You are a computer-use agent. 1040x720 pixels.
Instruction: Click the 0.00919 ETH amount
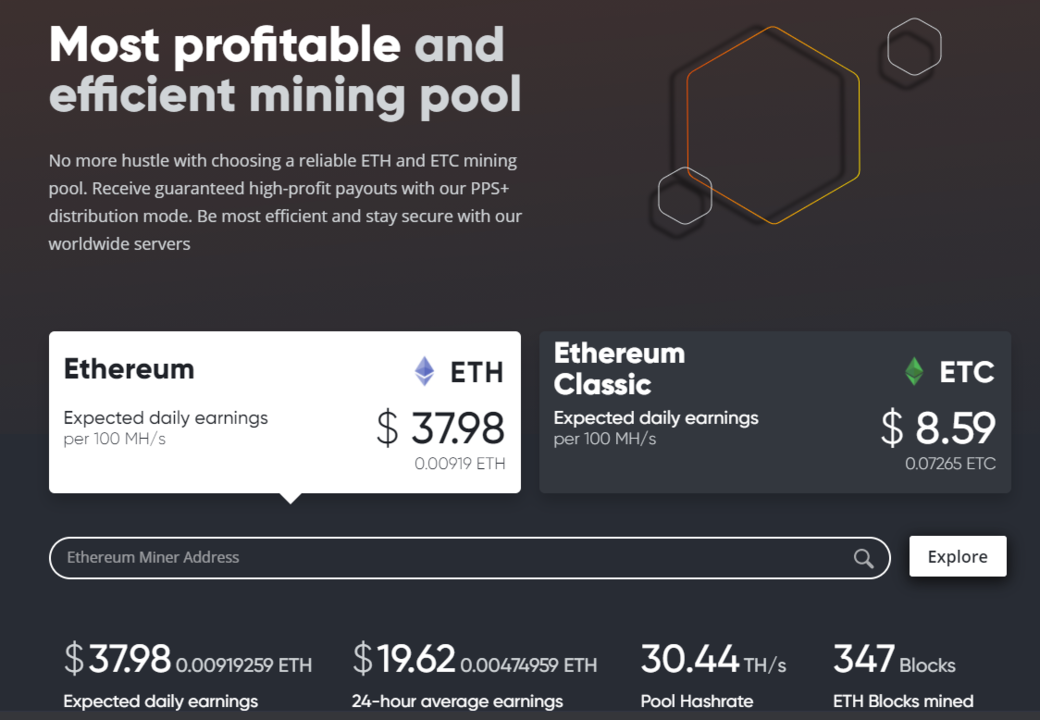[460, 464]
